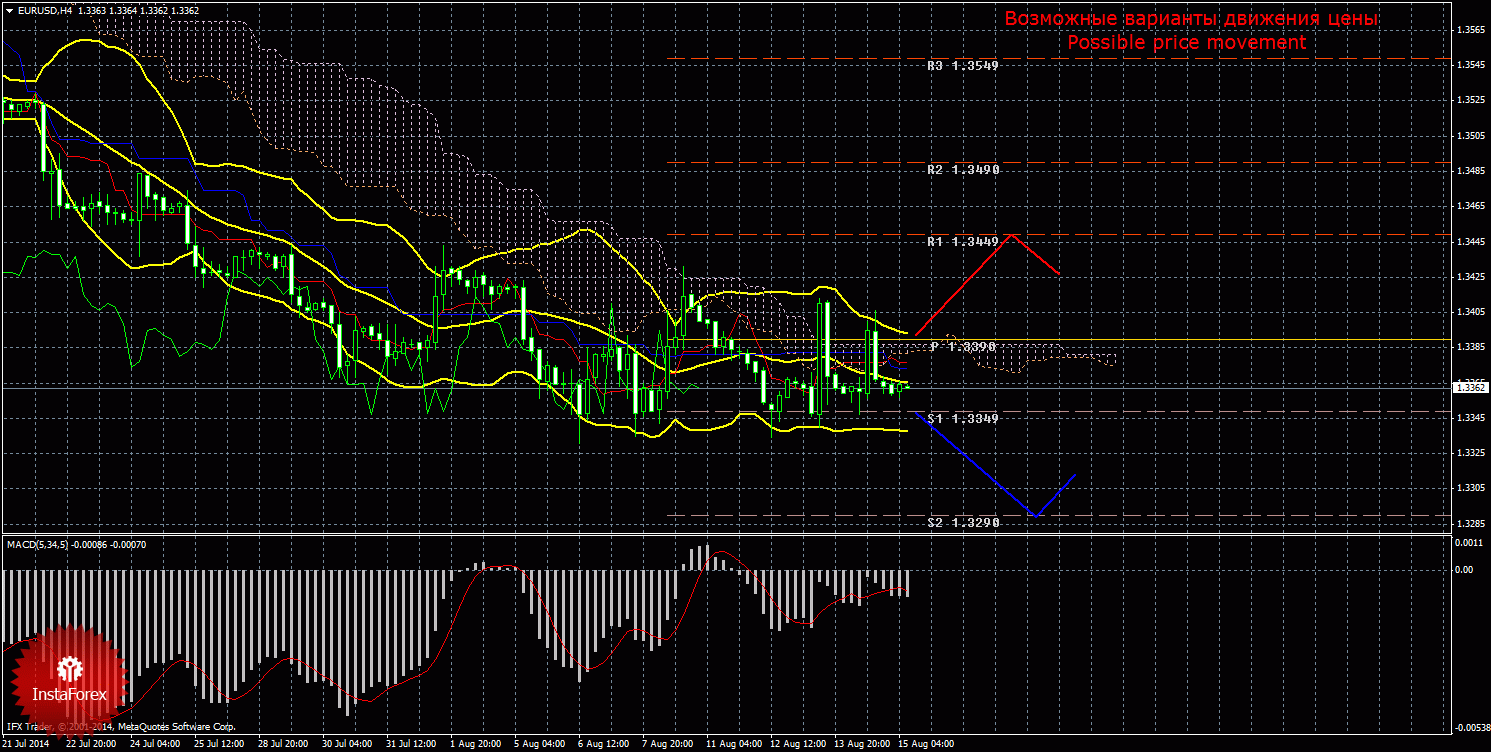Screen dimensions: 1491x752
Task: Click the '22 Jul 20:00' time axis label
Action: pyautogui.click(x=92, y=744)
